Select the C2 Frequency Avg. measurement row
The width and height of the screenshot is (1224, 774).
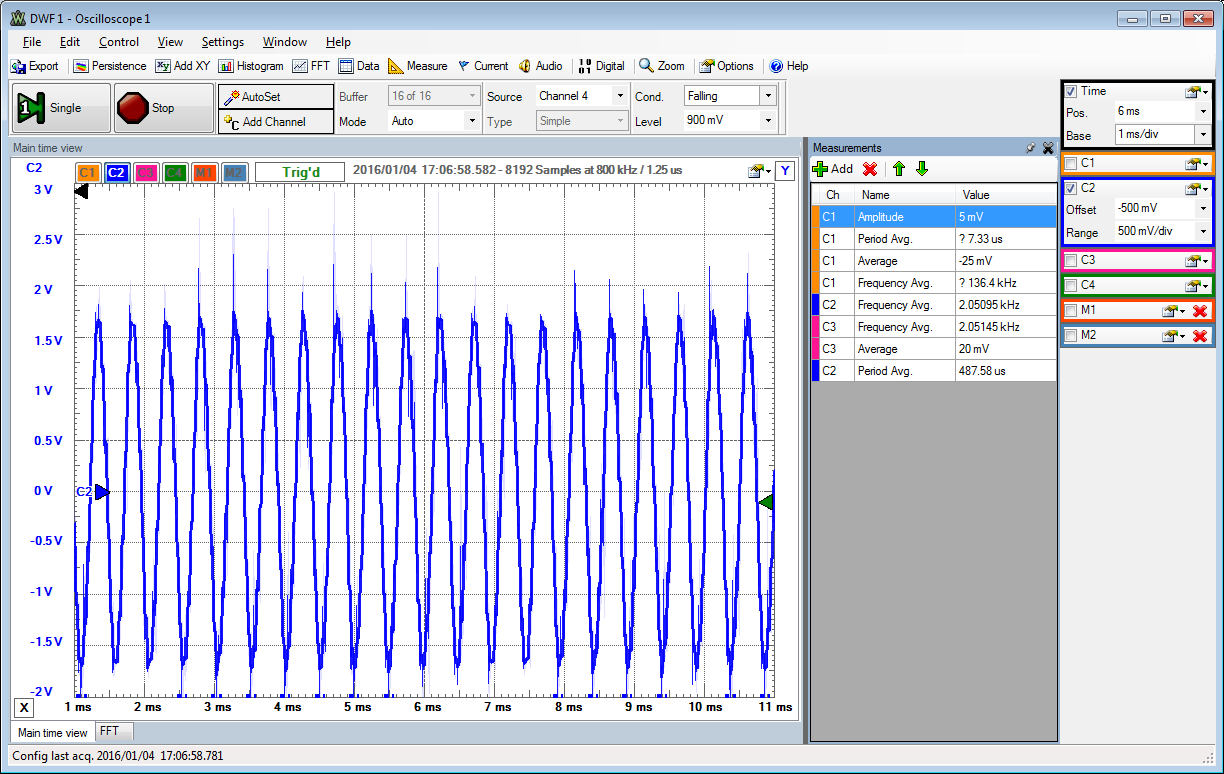tap(933, 305)
